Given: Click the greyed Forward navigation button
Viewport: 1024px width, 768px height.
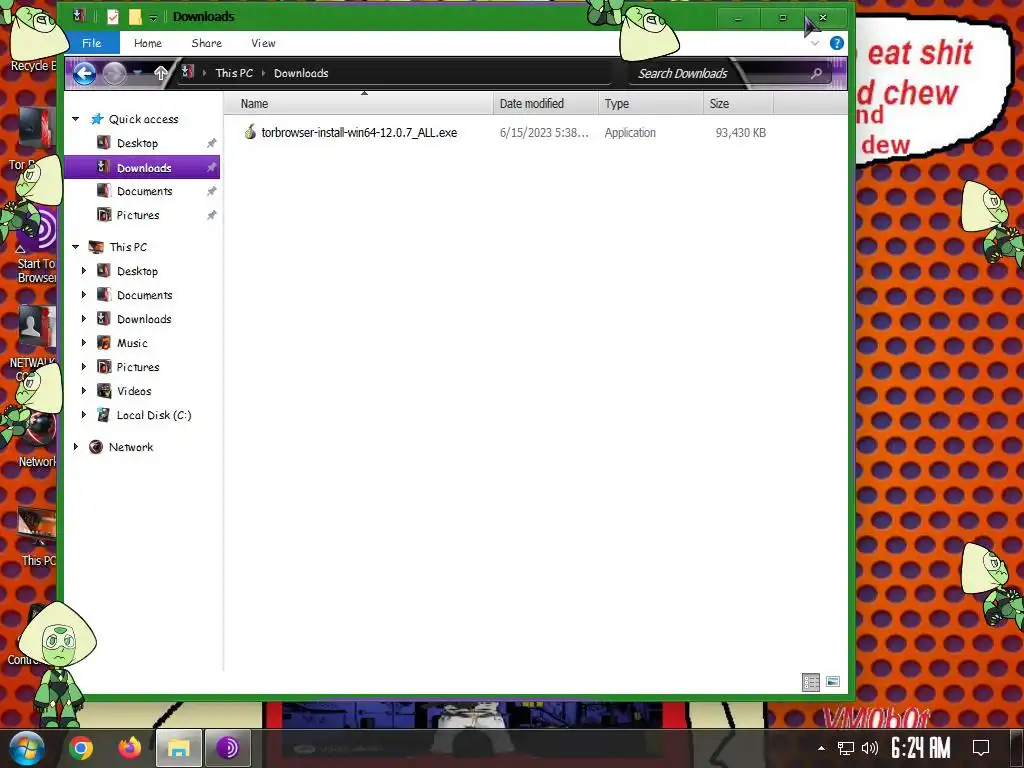Looking at the screenshot, I should point(114,73).
